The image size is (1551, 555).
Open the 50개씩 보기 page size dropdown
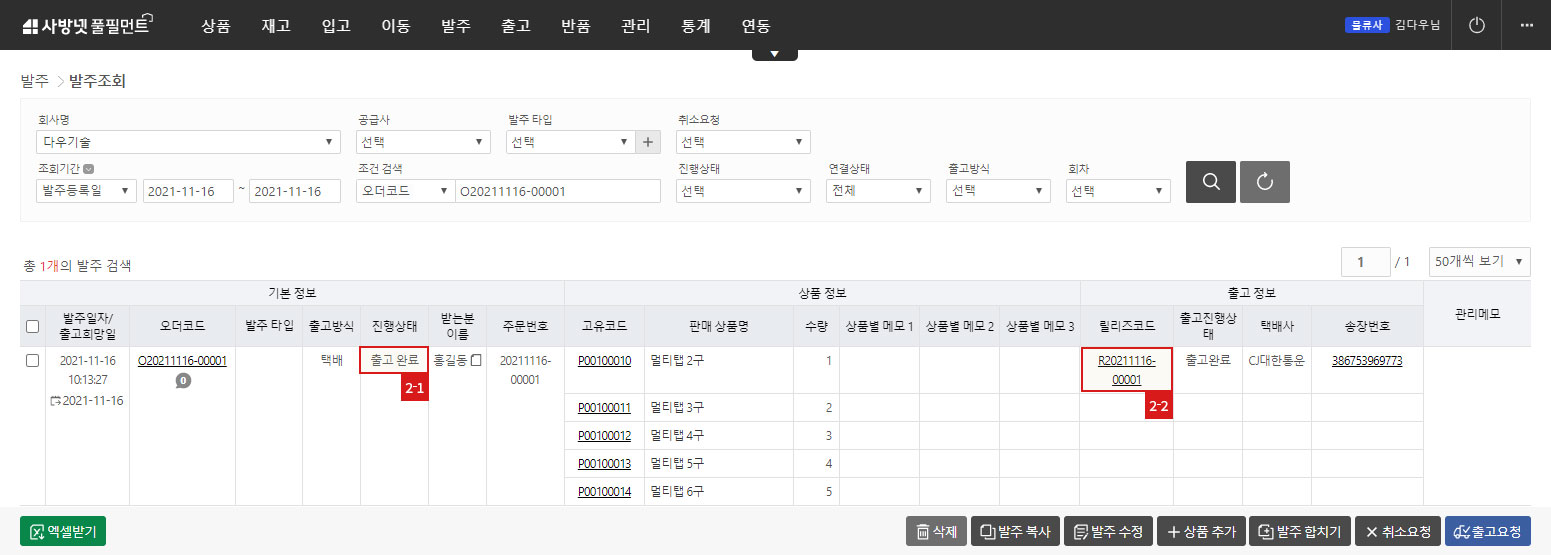(x=1479, y=261)
